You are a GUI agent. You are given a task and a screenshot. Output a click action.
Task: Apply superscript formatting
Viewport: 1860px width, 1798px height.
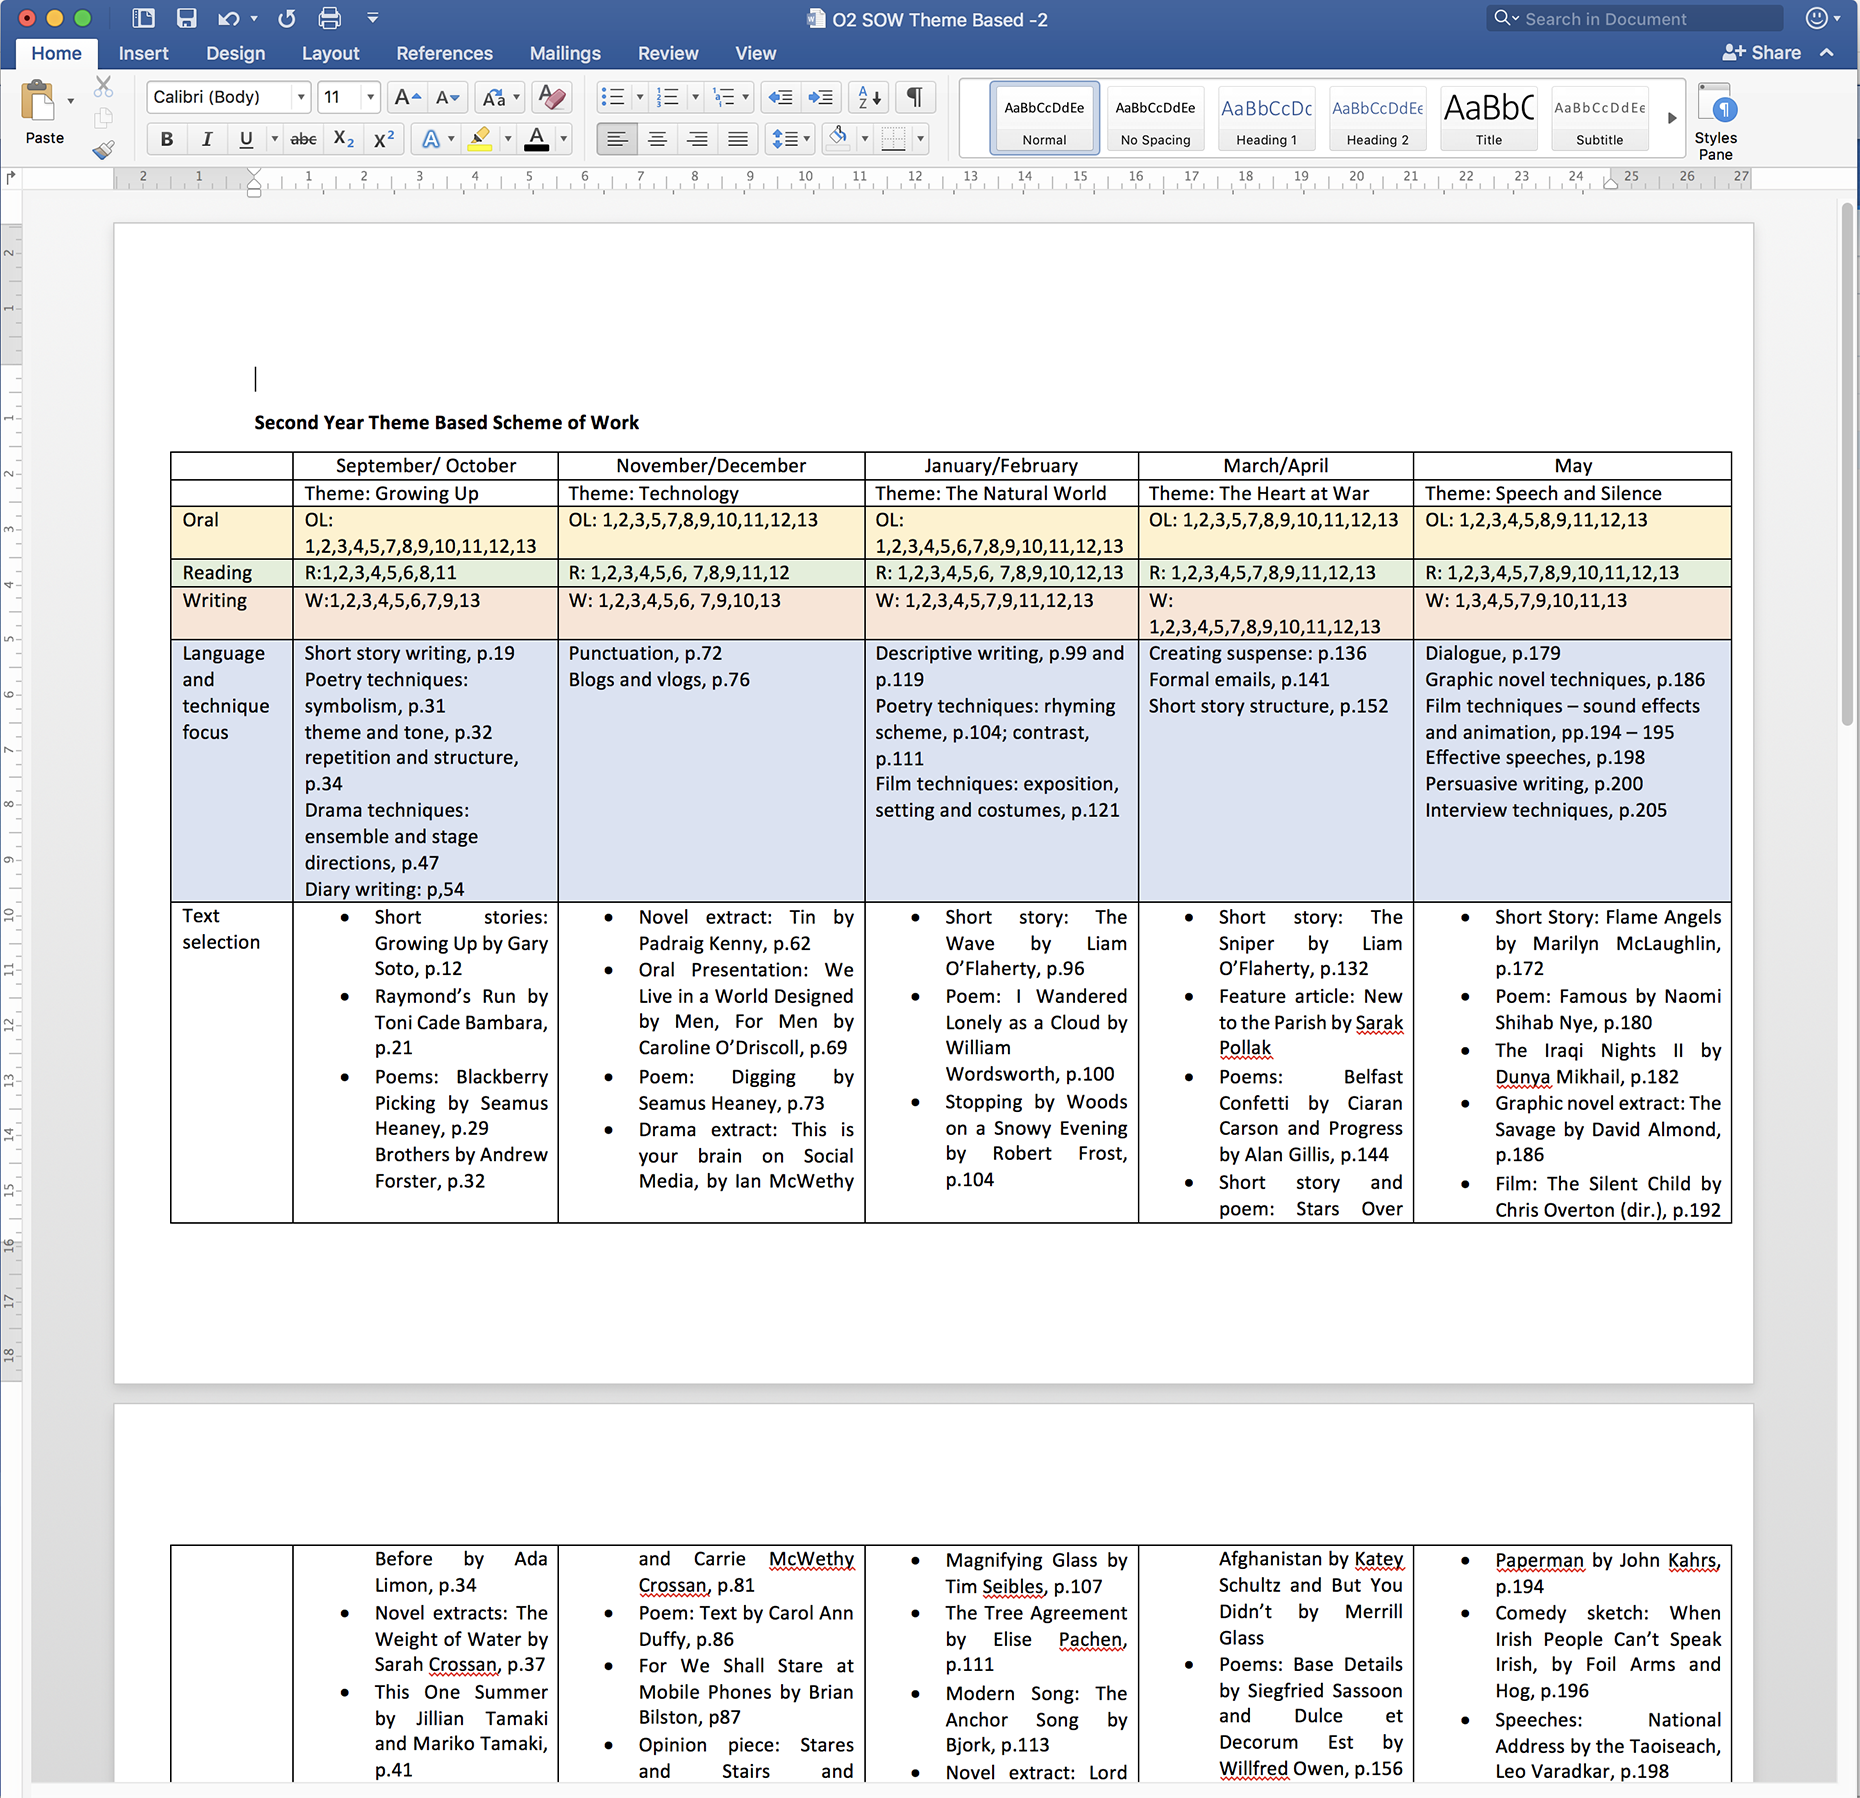point(383,139)
